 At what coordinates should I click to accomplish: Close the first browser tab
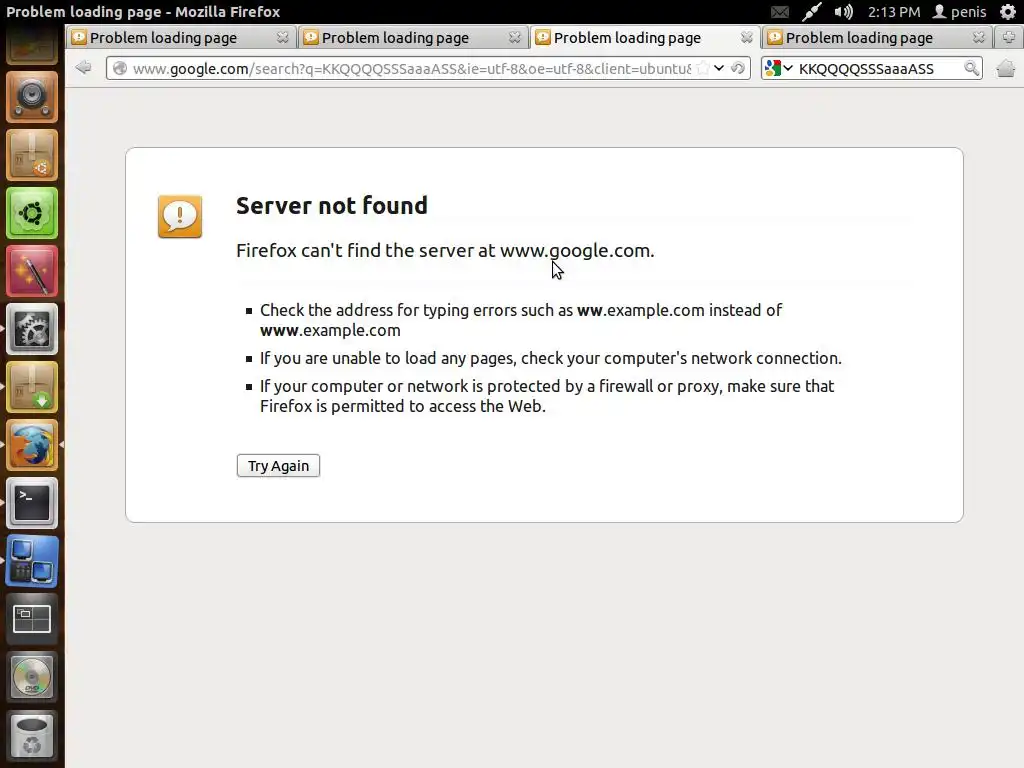pyautogui.click(x=282, y=37)
